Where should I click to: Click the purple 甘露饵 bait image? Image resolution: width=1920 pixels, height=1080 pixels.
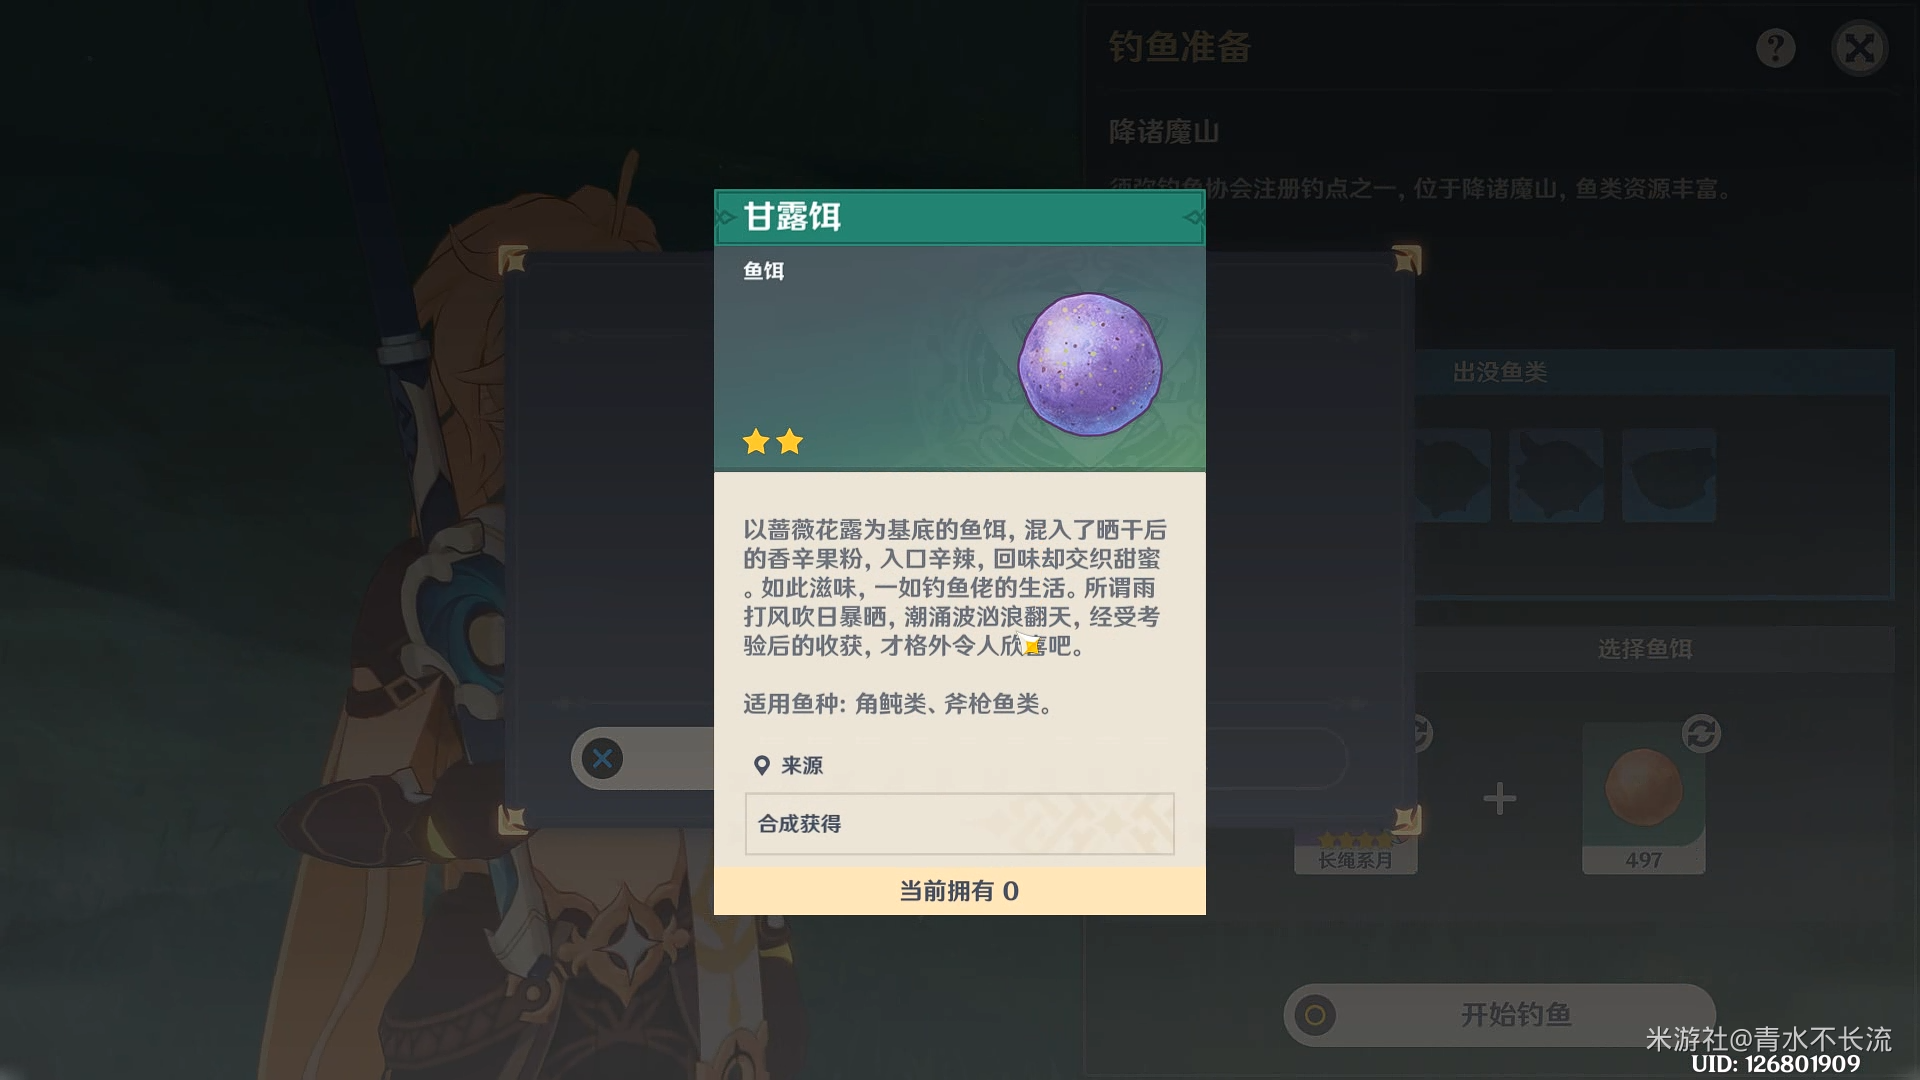pyautogui.click(x=1090, y=364)
